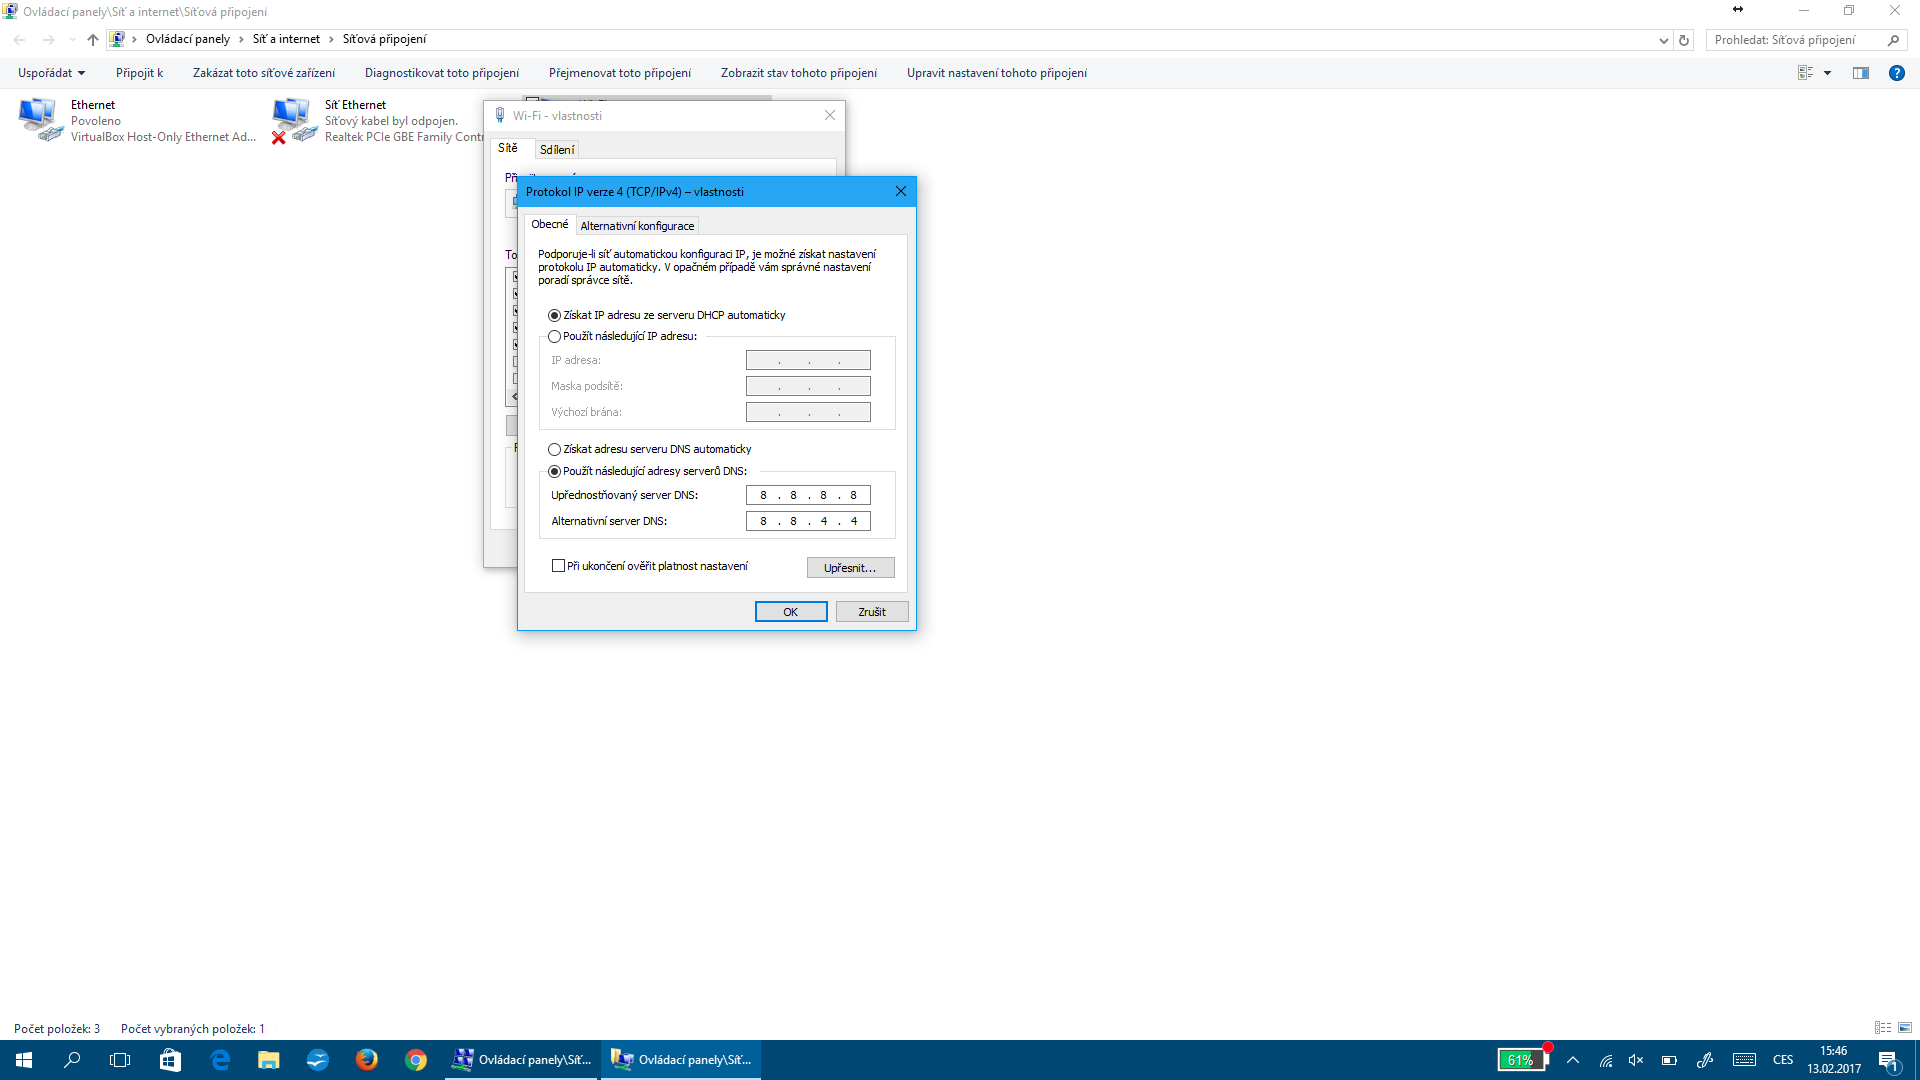Open the view options dropdown arrow
Image resolution: width=1920 pixels, height=1080 pixels.
[1827, 73]
